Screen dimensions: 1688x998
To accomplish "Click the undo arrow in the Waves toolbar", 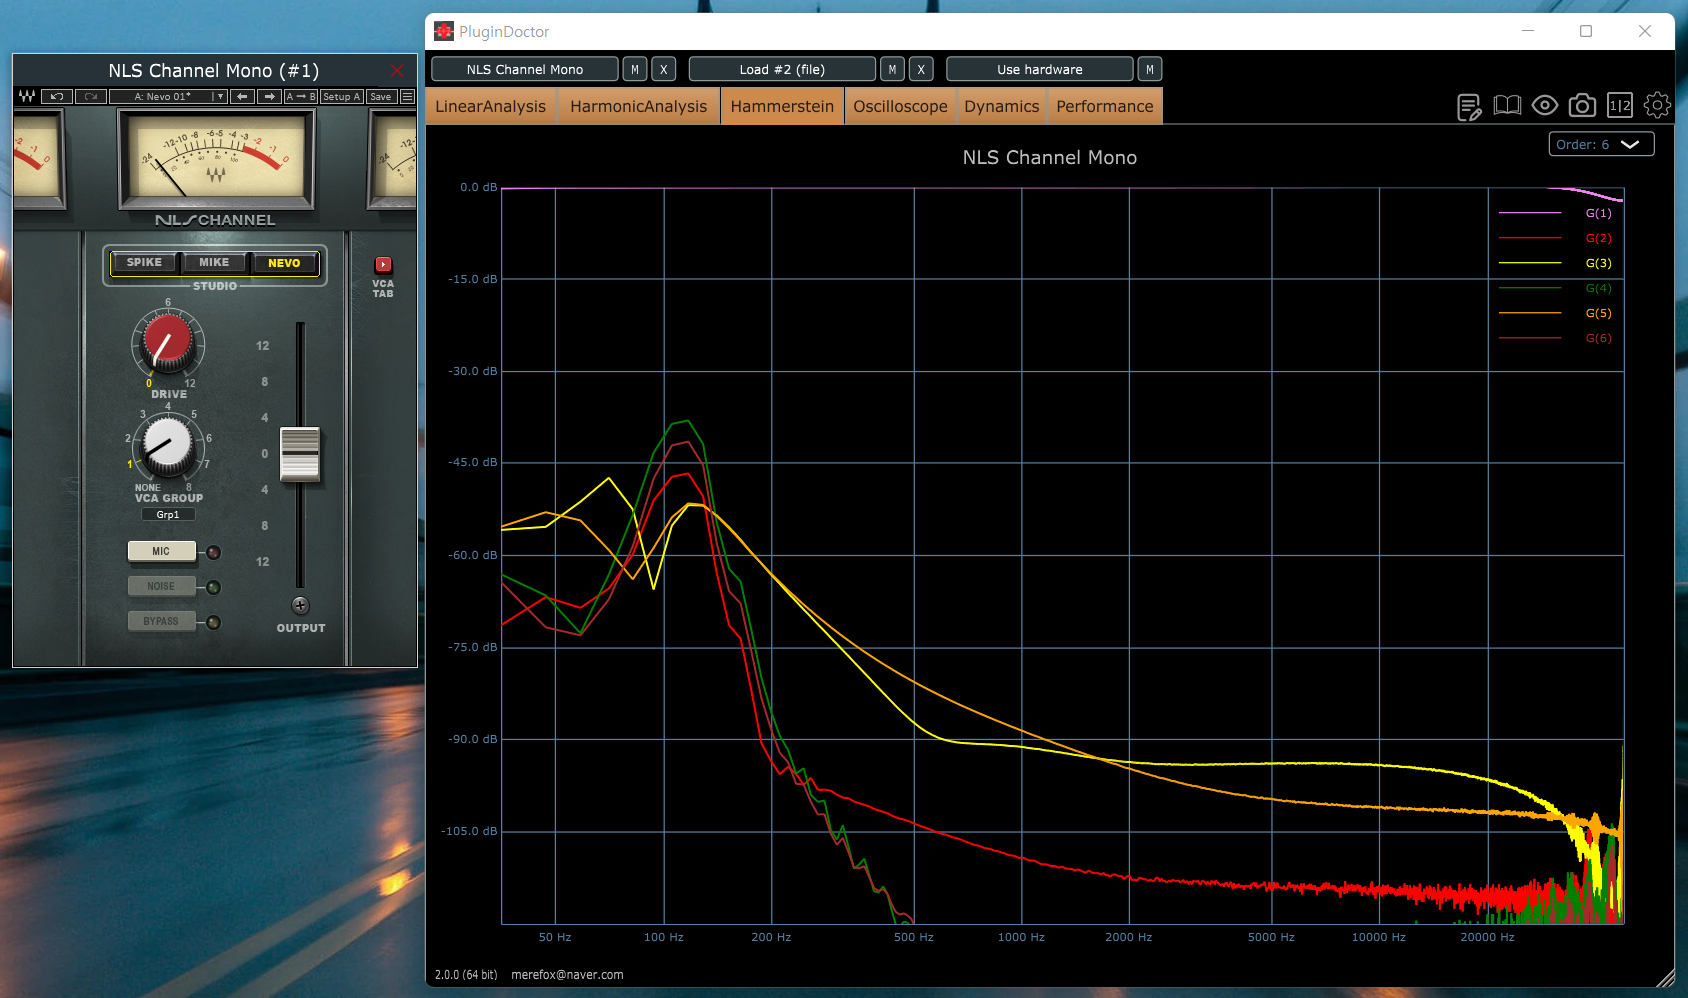I will (57, 97).
